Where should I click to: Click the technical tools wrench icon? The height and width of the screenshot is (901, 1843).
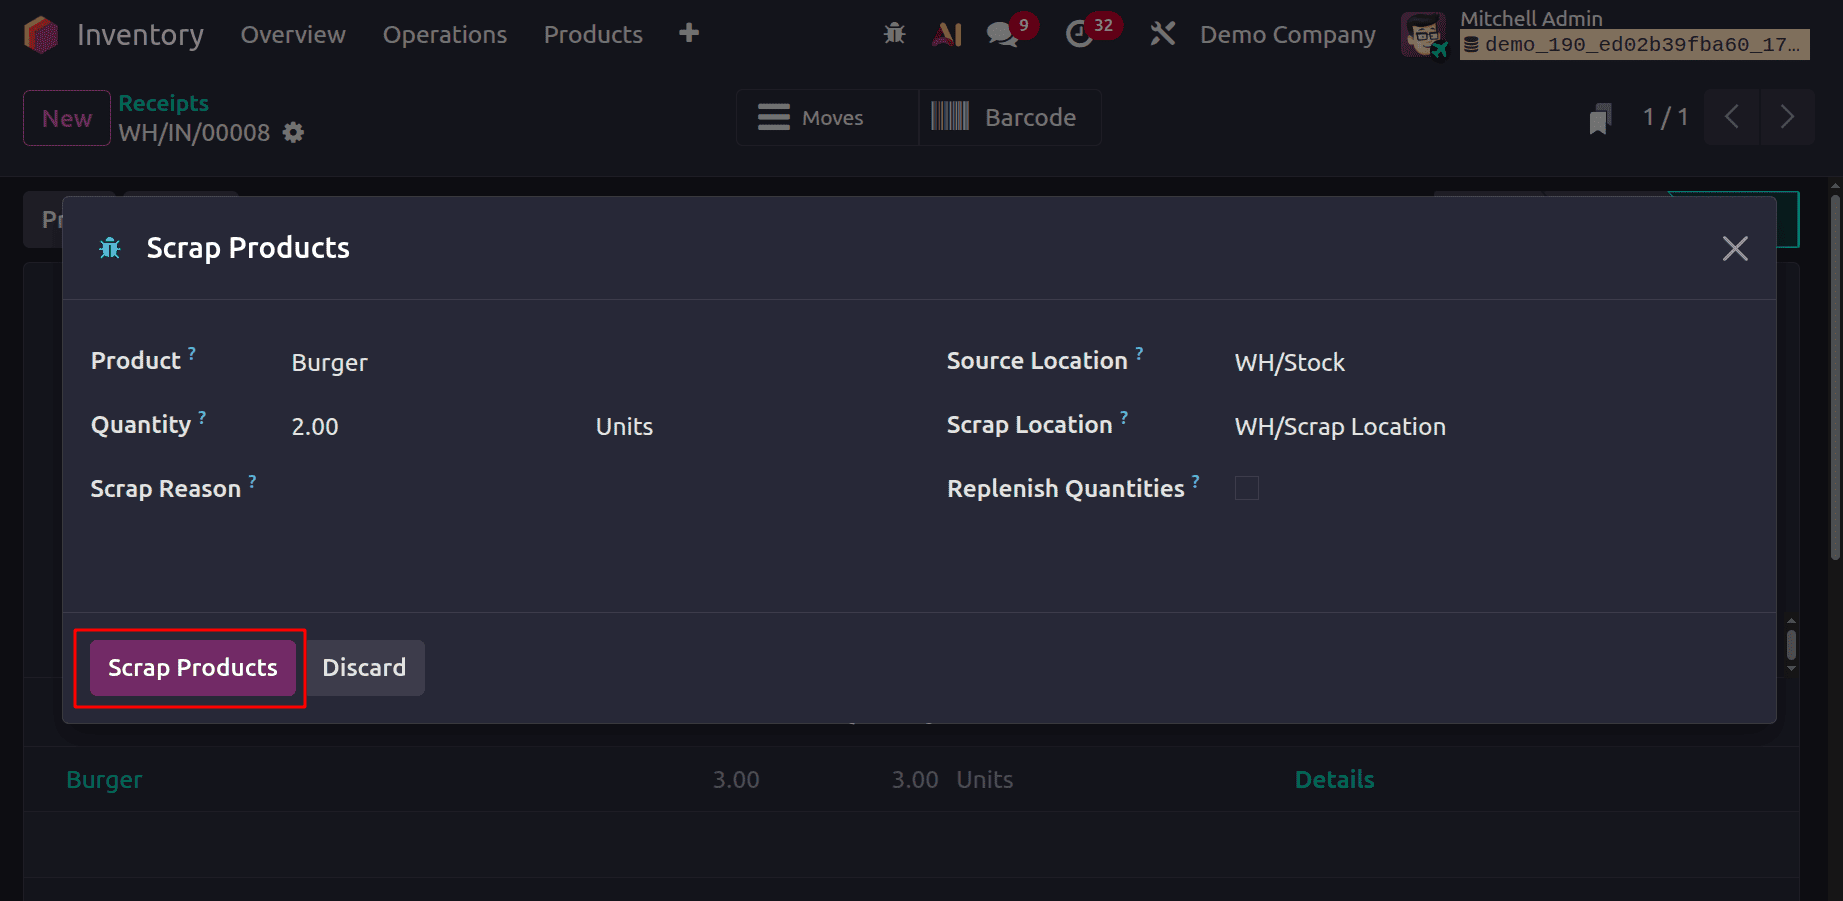pyautogui.click(x=1162, y=33)
